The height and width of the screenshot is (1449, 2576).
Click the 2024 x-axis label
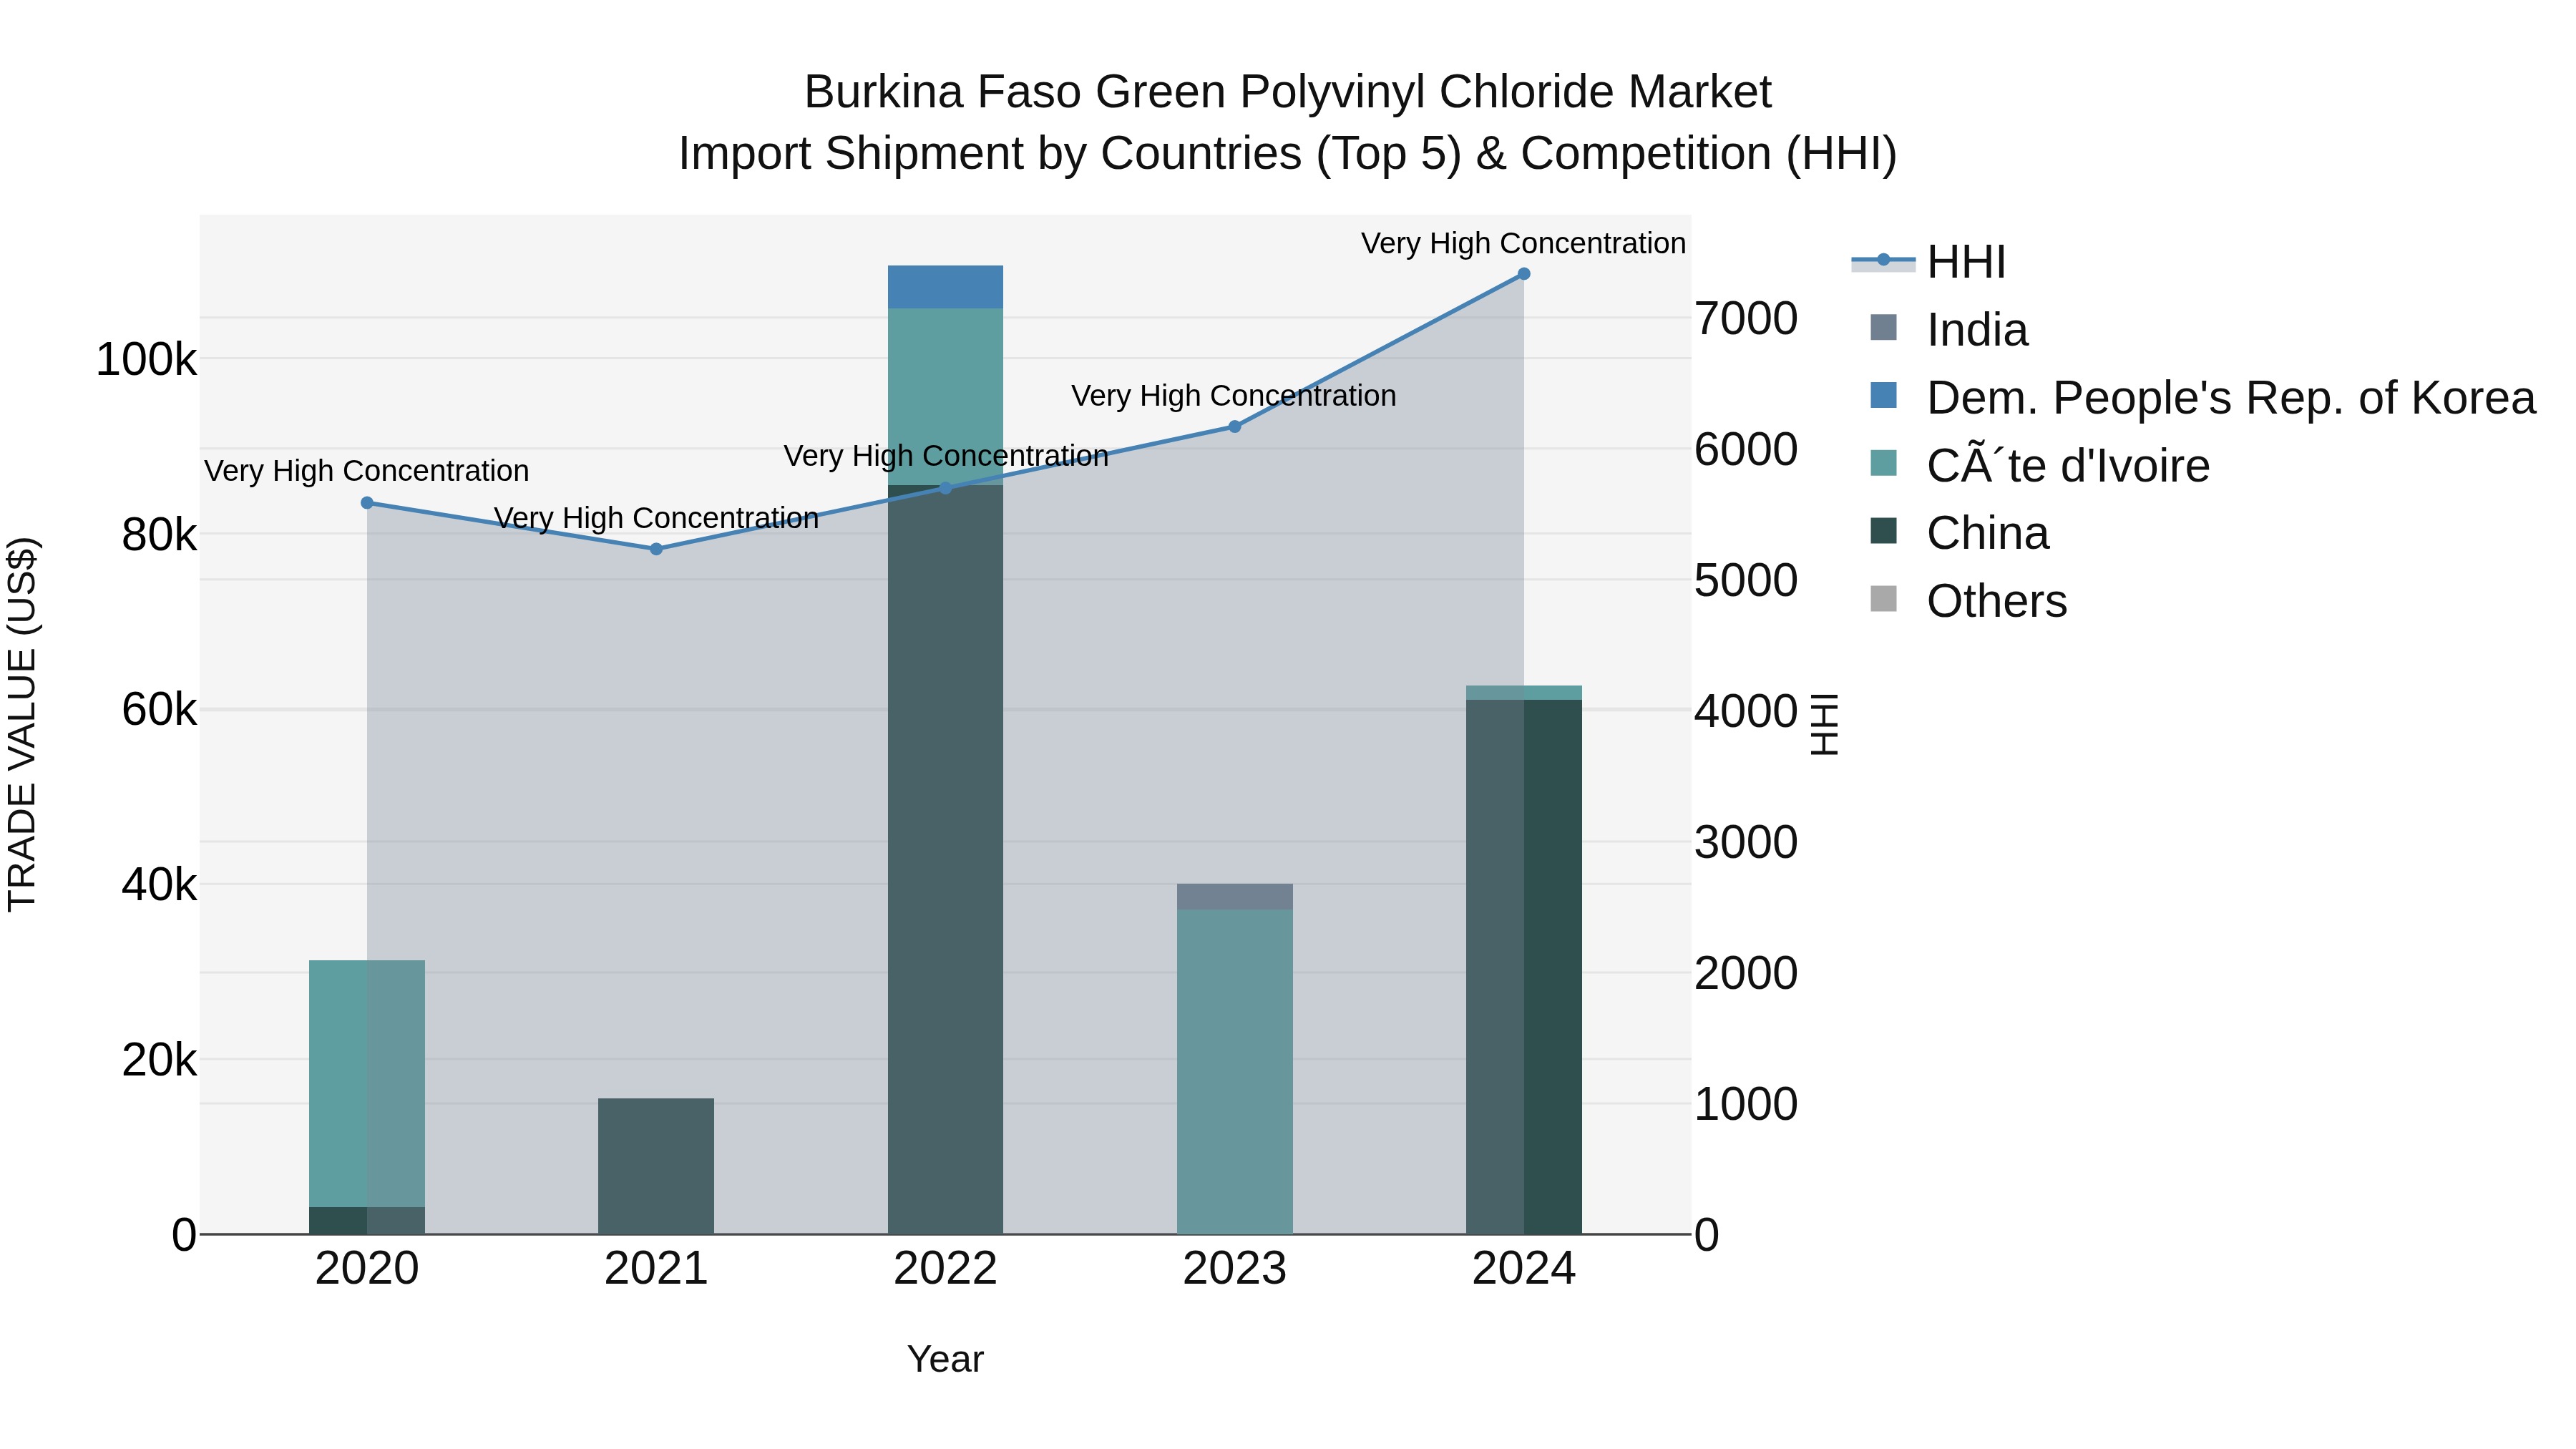[x=1524, y=1269]
